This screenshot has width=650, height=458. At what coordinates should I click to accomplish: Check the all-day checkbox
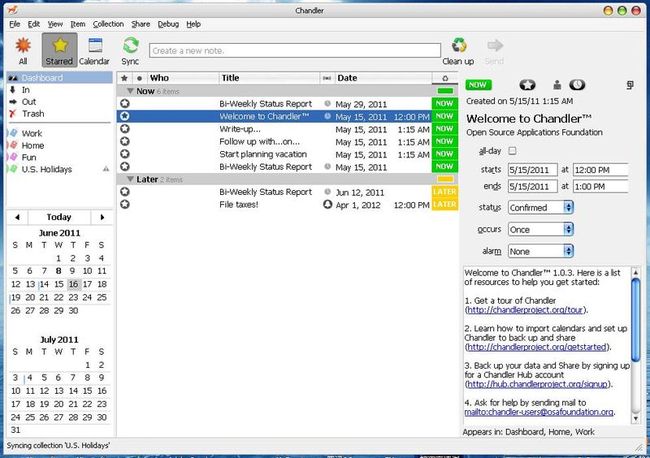pos(512,151)
